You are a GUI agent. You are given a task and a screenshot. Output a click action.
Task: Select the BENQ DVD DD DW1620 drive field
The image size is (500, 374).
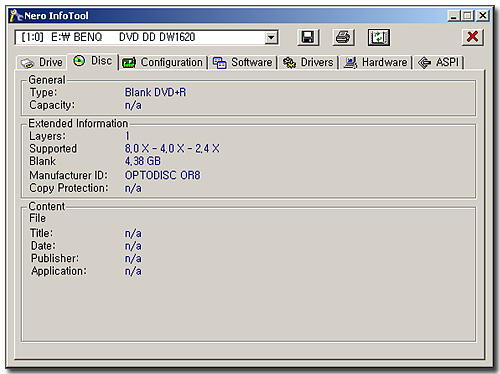[147, 37]
